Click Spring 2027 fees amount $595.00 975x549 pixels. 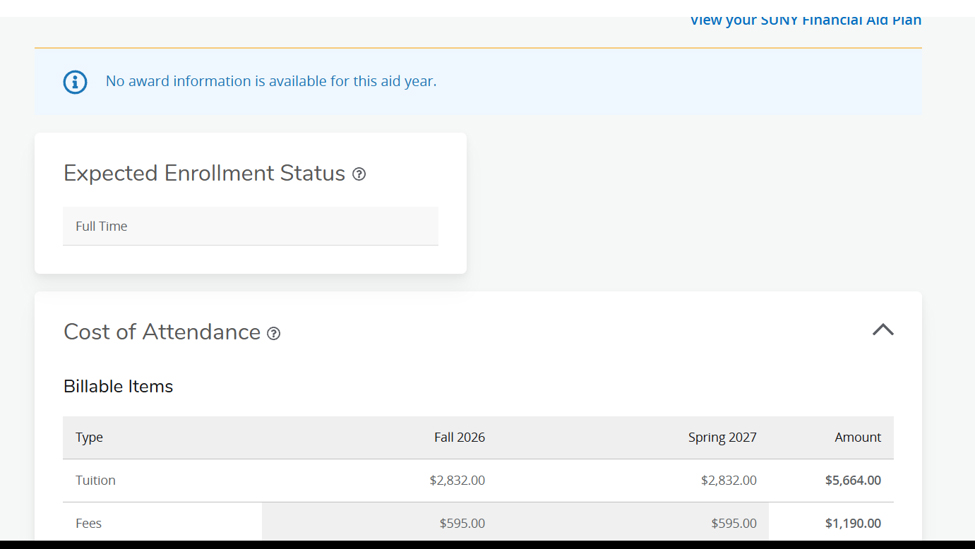734,523
